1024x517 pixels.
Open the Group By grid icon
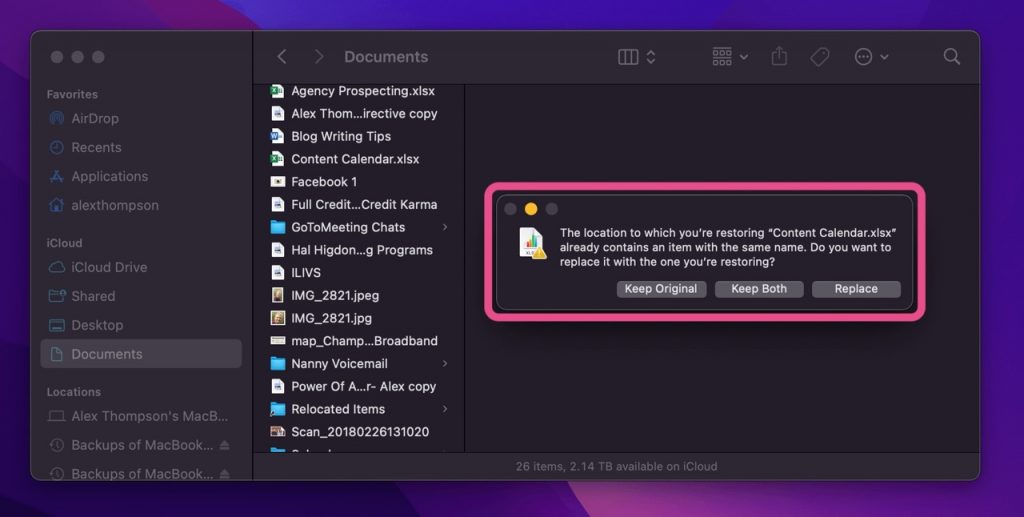(x=722, y=57)
